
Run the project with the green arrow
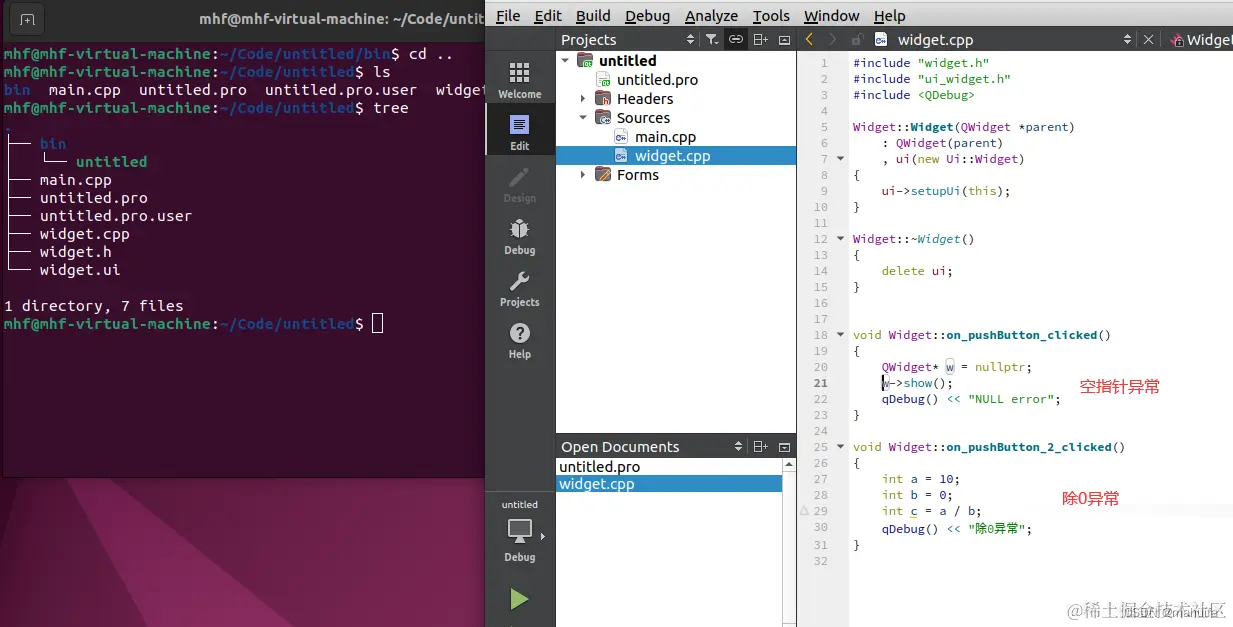[x=519, y=598]
